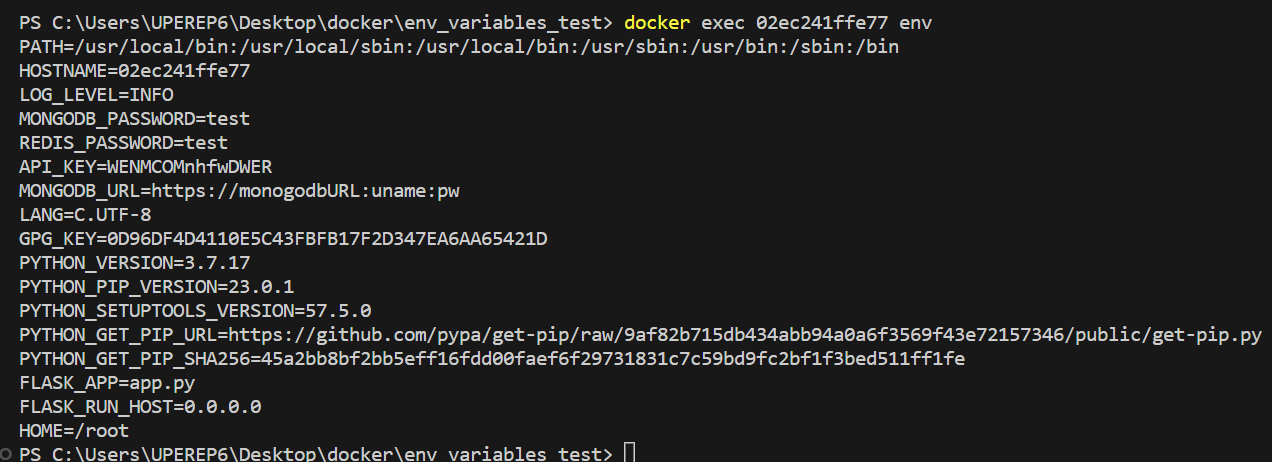Image resolution: width=1272 pixels, height=462 pixels.
Task: Click the PYTHON_GET_PIP_SHA256 hash line
Action: (492, 358)
